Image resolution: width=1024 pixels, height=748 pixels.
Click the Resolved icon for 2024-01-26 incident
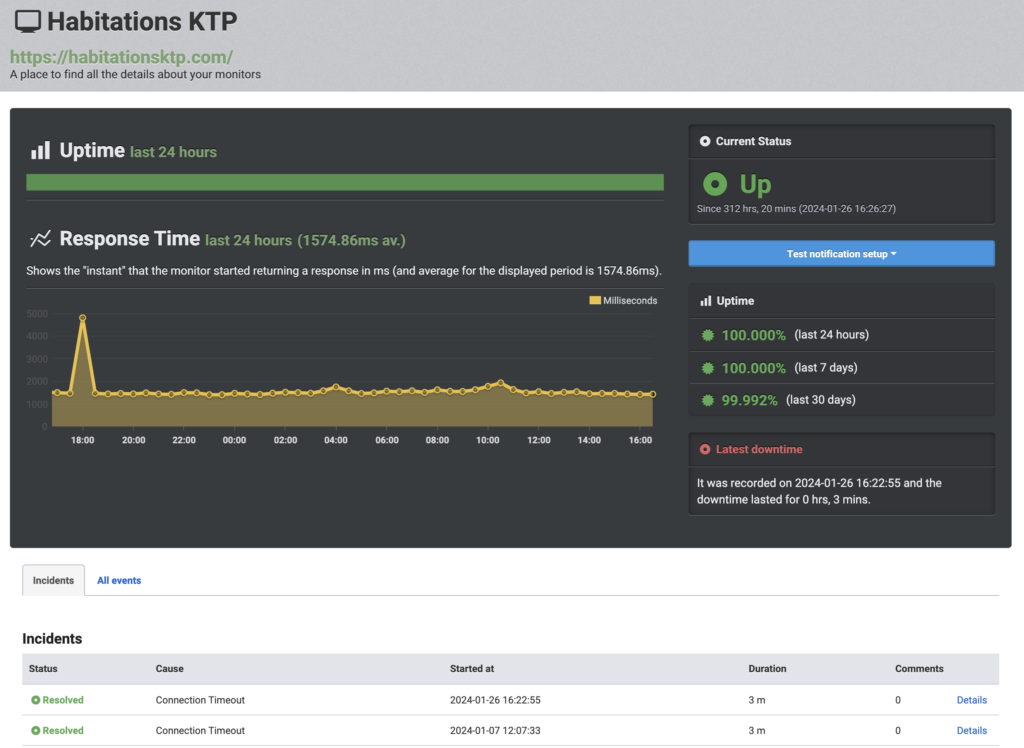click(x=36, y=700)
